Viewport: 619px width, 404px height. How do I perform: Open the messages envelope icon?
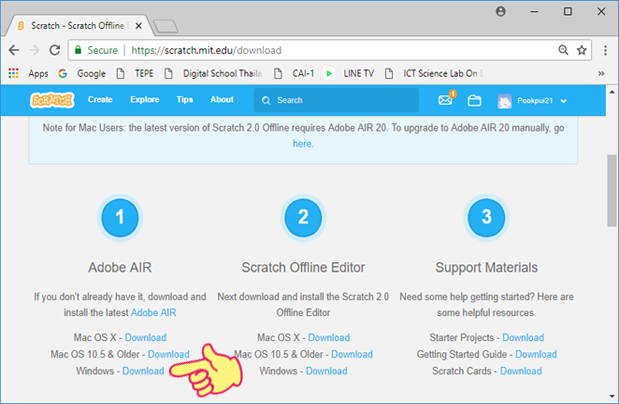[x=446, y=100]
